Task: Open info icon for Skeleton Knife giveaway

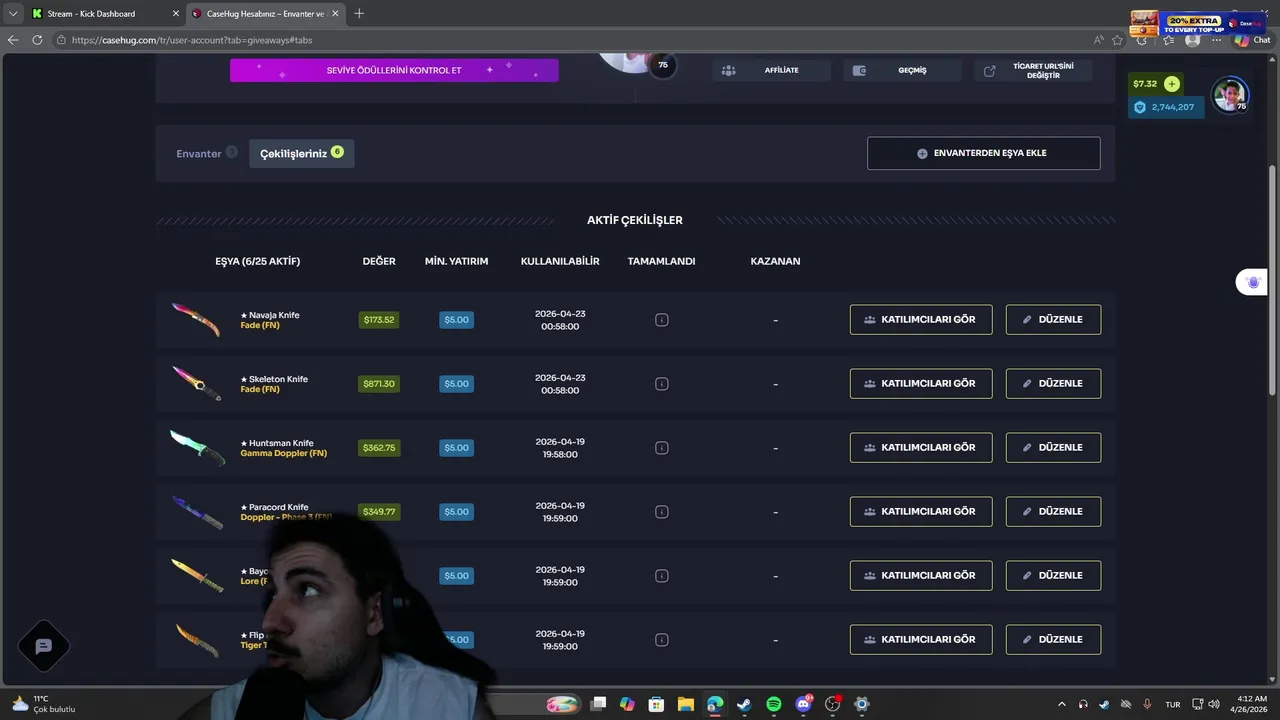Action: pos(661,384)
